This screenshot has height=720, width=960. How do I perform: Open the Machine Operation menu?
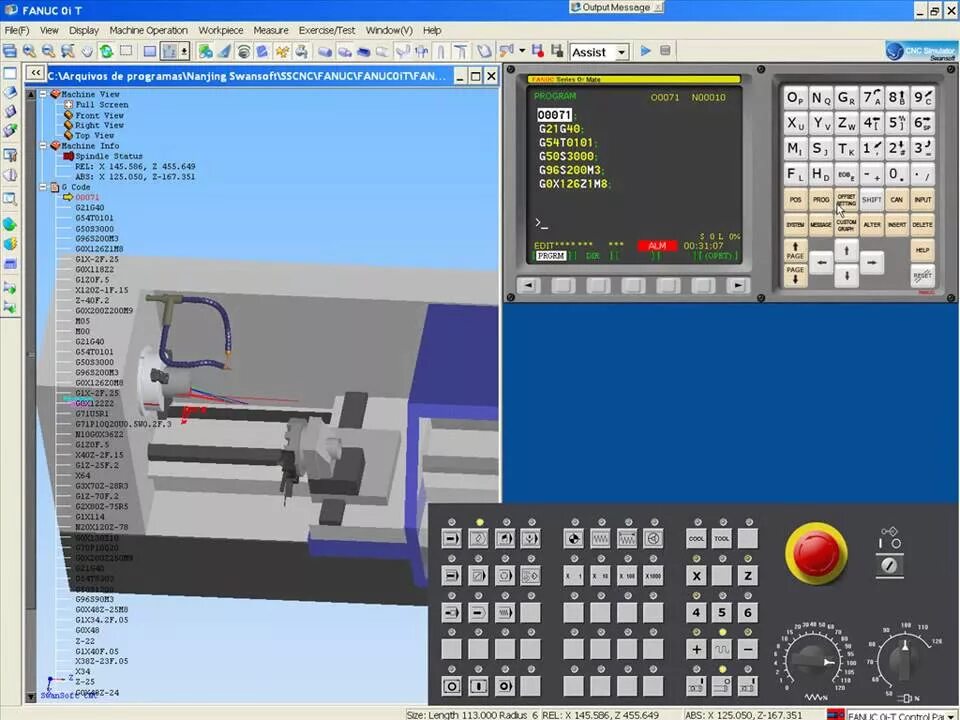(x=148, y=30)
